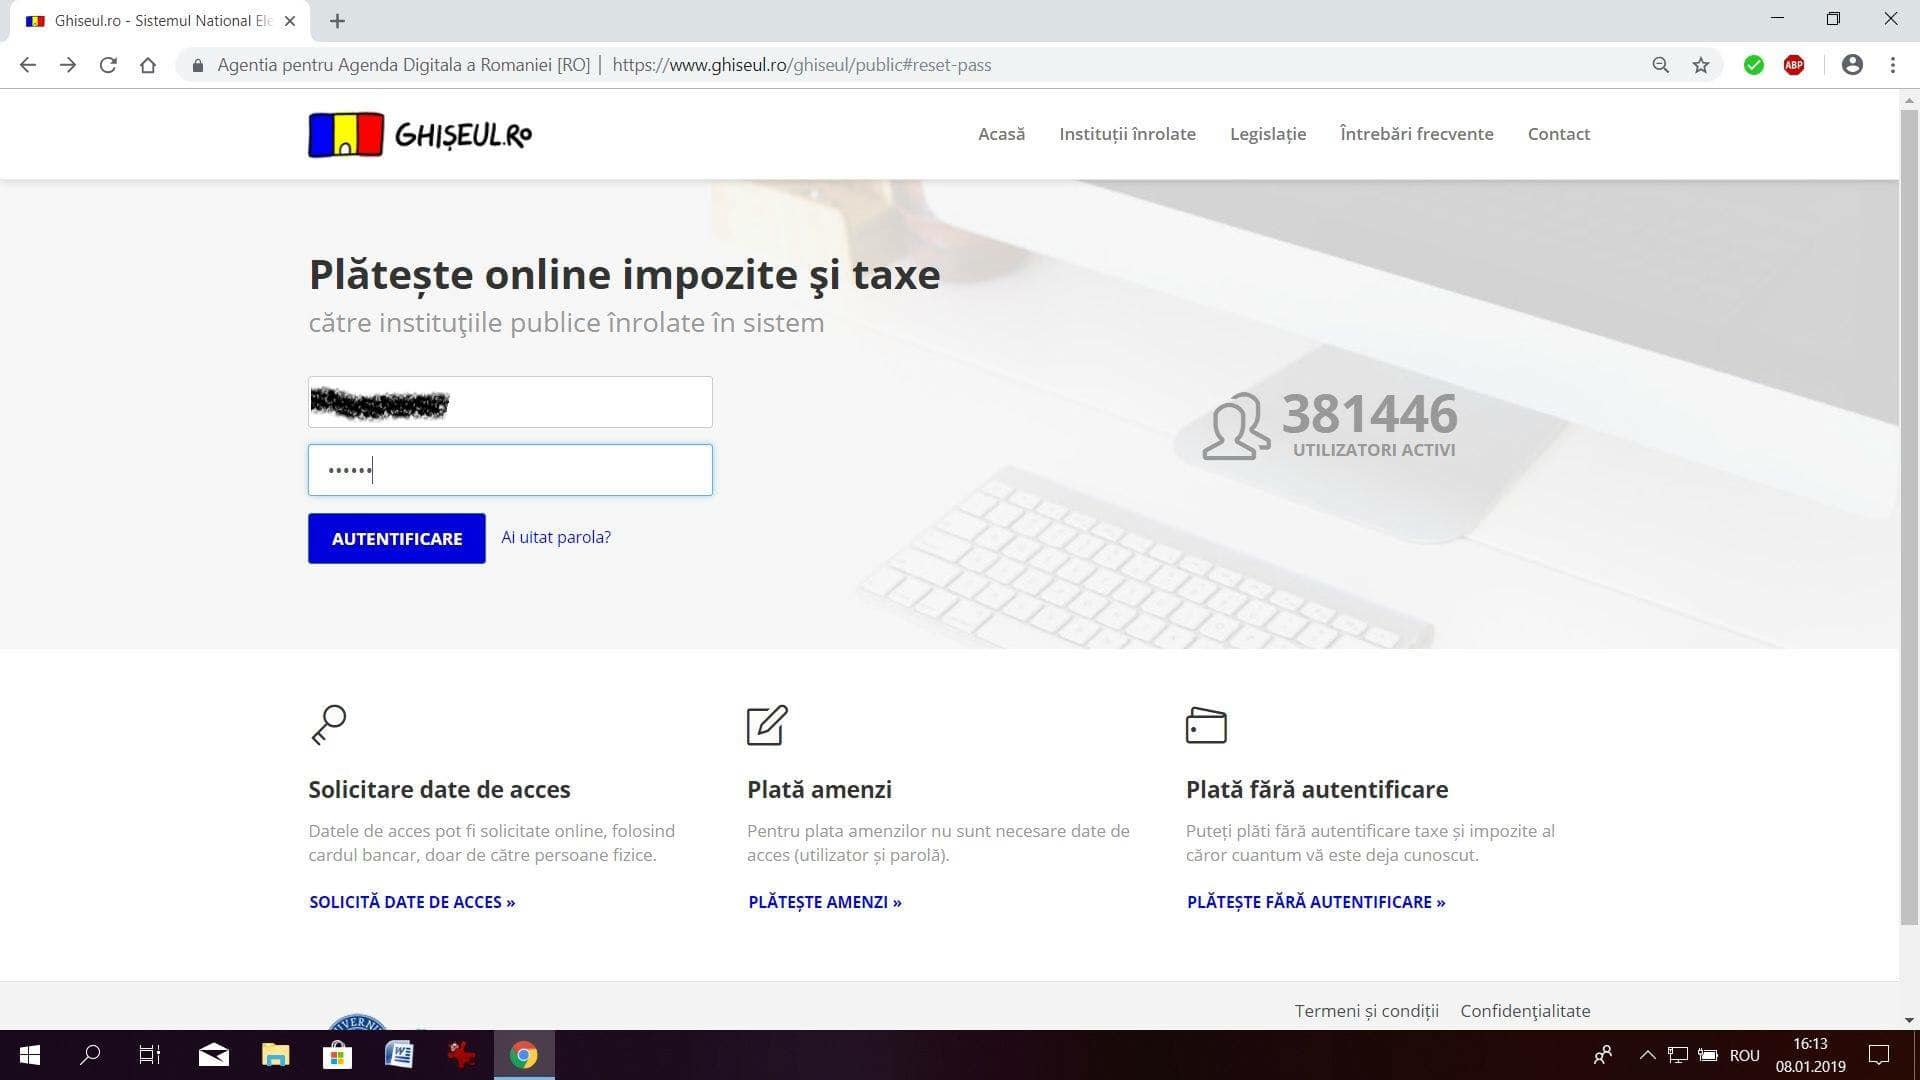The image size is (1920, 1080).
Task: Focus the password input field
Action: [x=510, y=470]
